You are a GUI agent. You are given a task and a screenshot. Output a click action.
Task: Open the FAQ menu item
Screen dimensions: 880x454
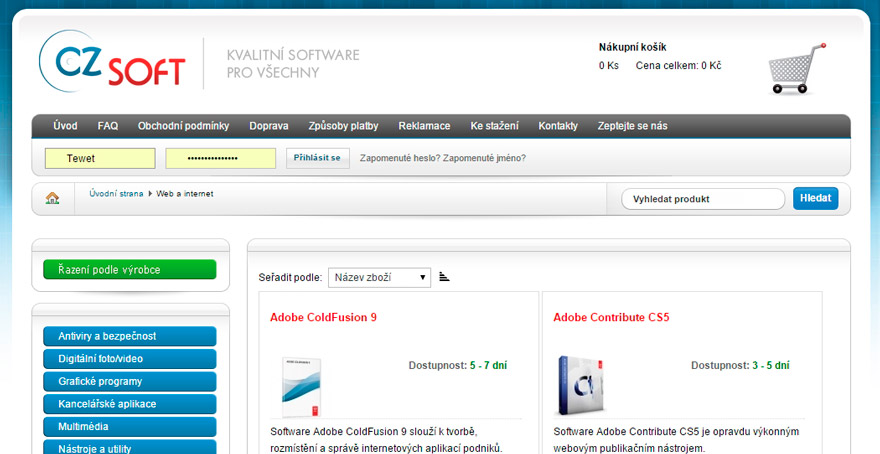click(108, 126)
